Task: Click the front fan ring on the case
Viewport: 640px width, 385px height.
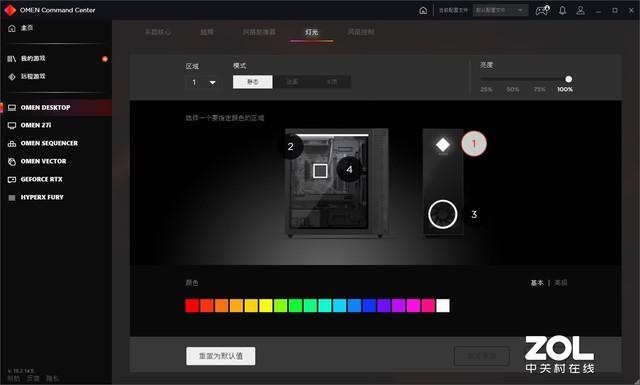Action: tap(442, 214)
